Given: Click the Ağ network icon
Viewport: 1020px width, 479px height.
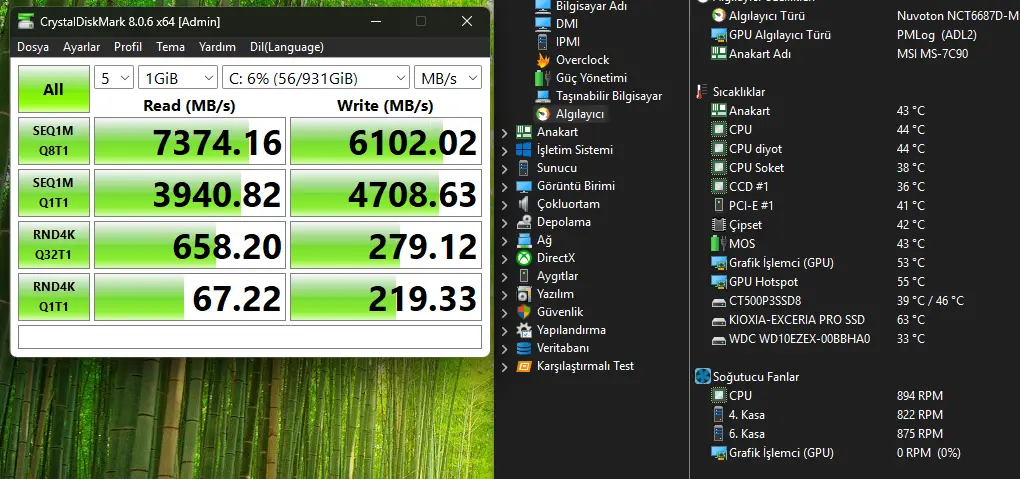Looking at the screenshot, I should (524, 240).
